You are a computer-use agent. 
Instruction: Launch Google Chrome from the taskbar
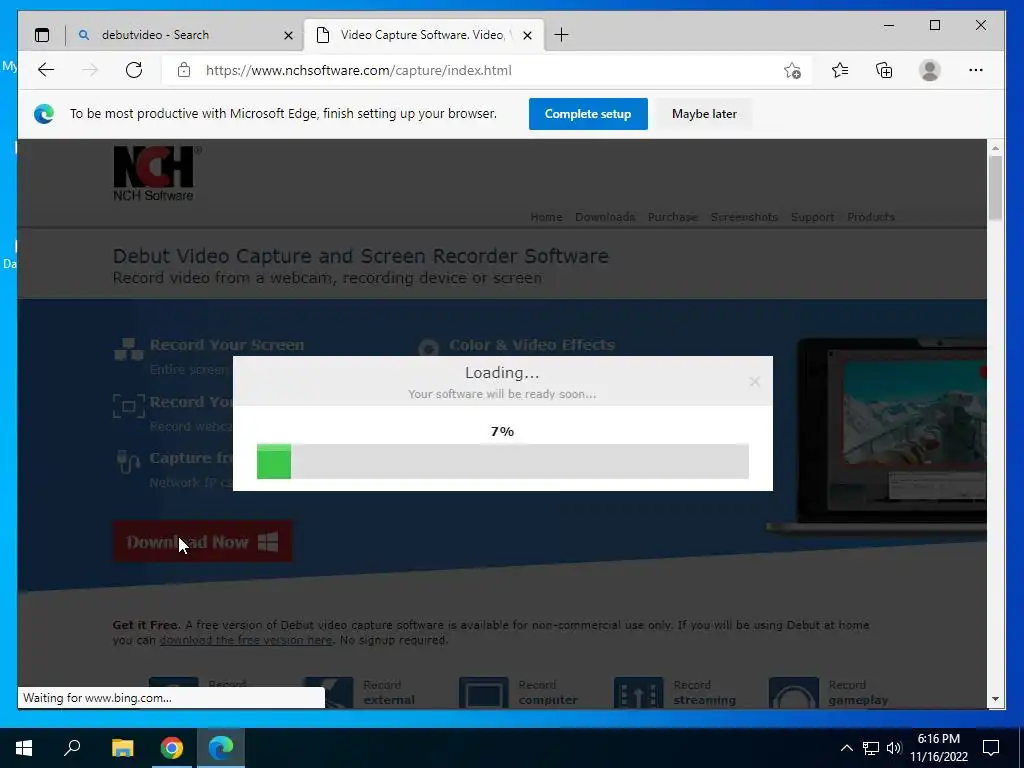[172, 748]
